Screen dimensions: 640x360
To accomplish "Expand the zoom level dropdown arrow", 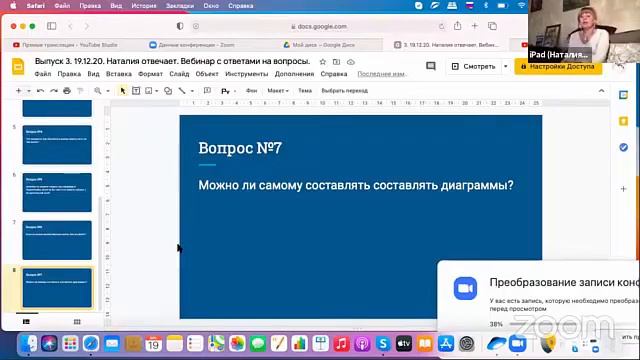I will pyautogui.click(x=108, y=91).
